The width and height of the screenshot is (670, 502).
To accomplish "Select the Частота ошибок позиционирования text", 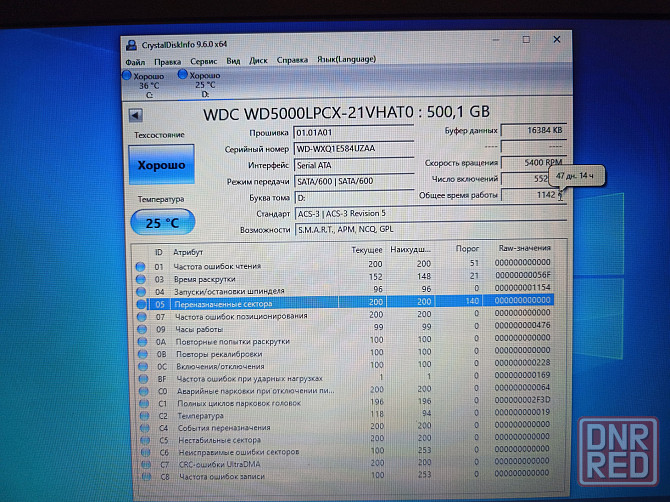I will [241, 316].
